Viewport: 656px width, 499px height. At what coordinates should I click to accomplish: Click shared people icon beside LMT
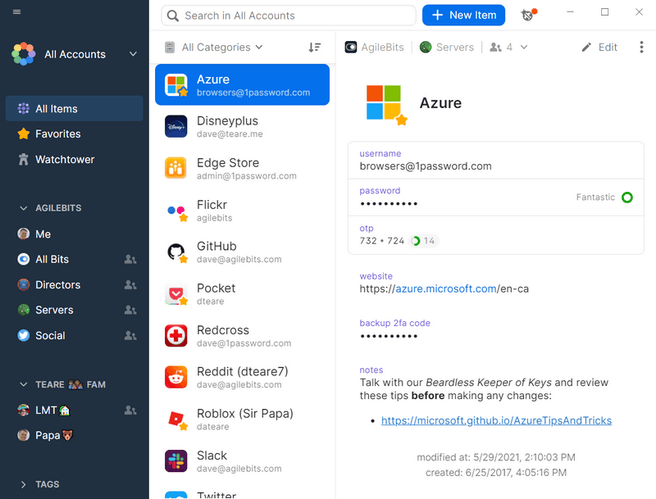point(130,410)
